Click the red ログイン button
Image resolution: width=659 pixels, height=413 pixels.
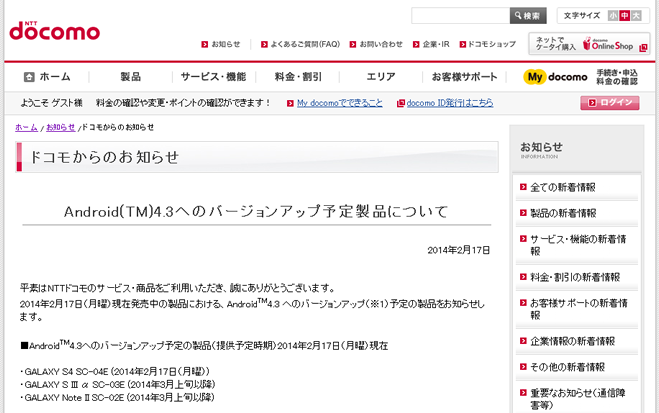[x=610, y=103]
